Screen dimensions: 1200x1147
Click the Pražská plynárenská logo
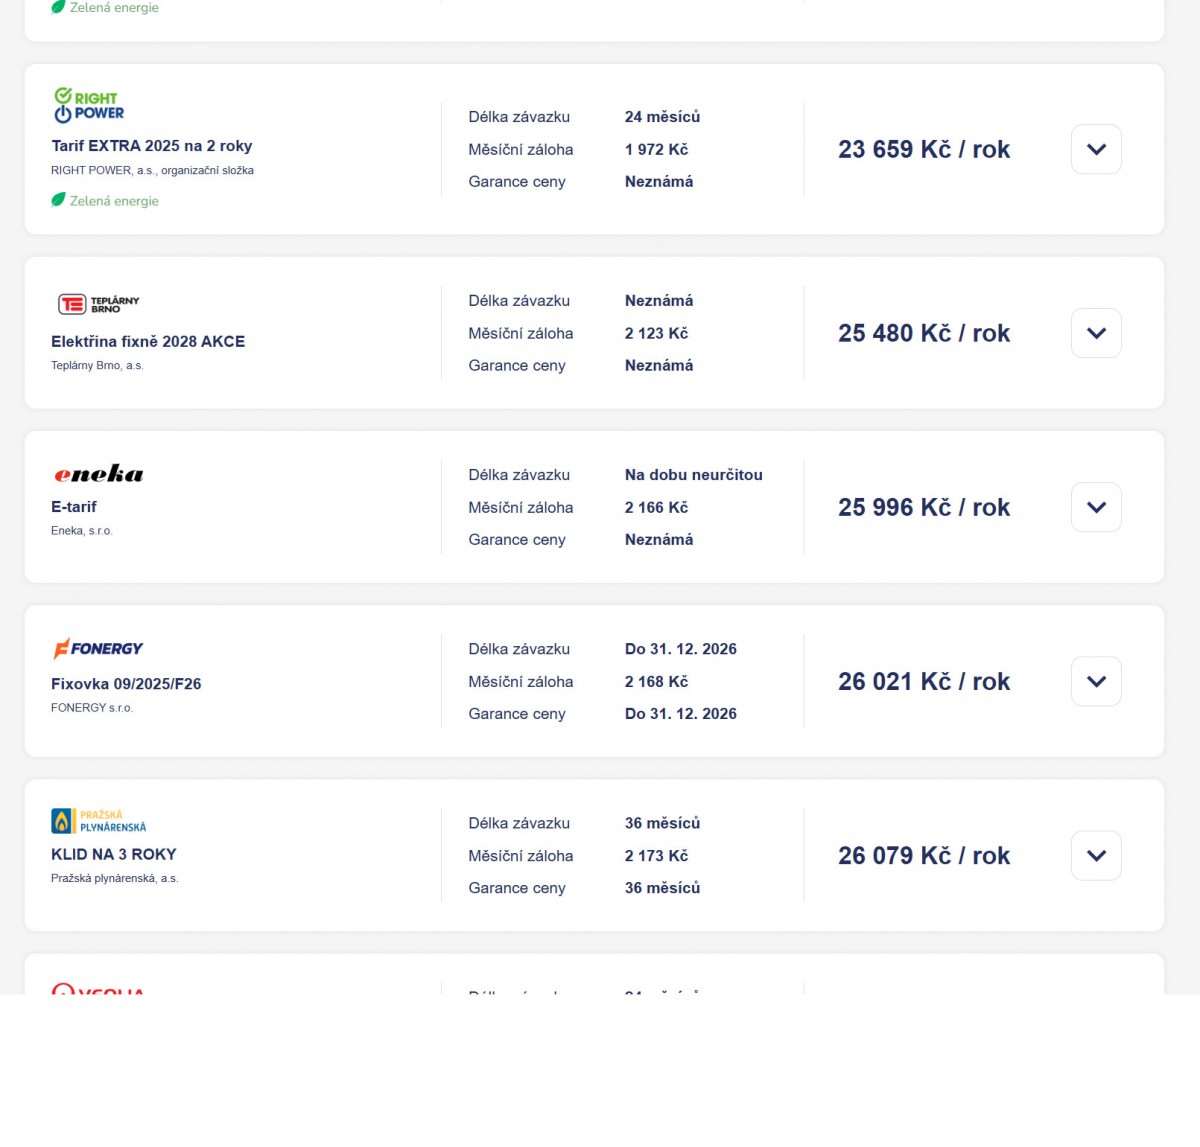[x=98, y=821]
